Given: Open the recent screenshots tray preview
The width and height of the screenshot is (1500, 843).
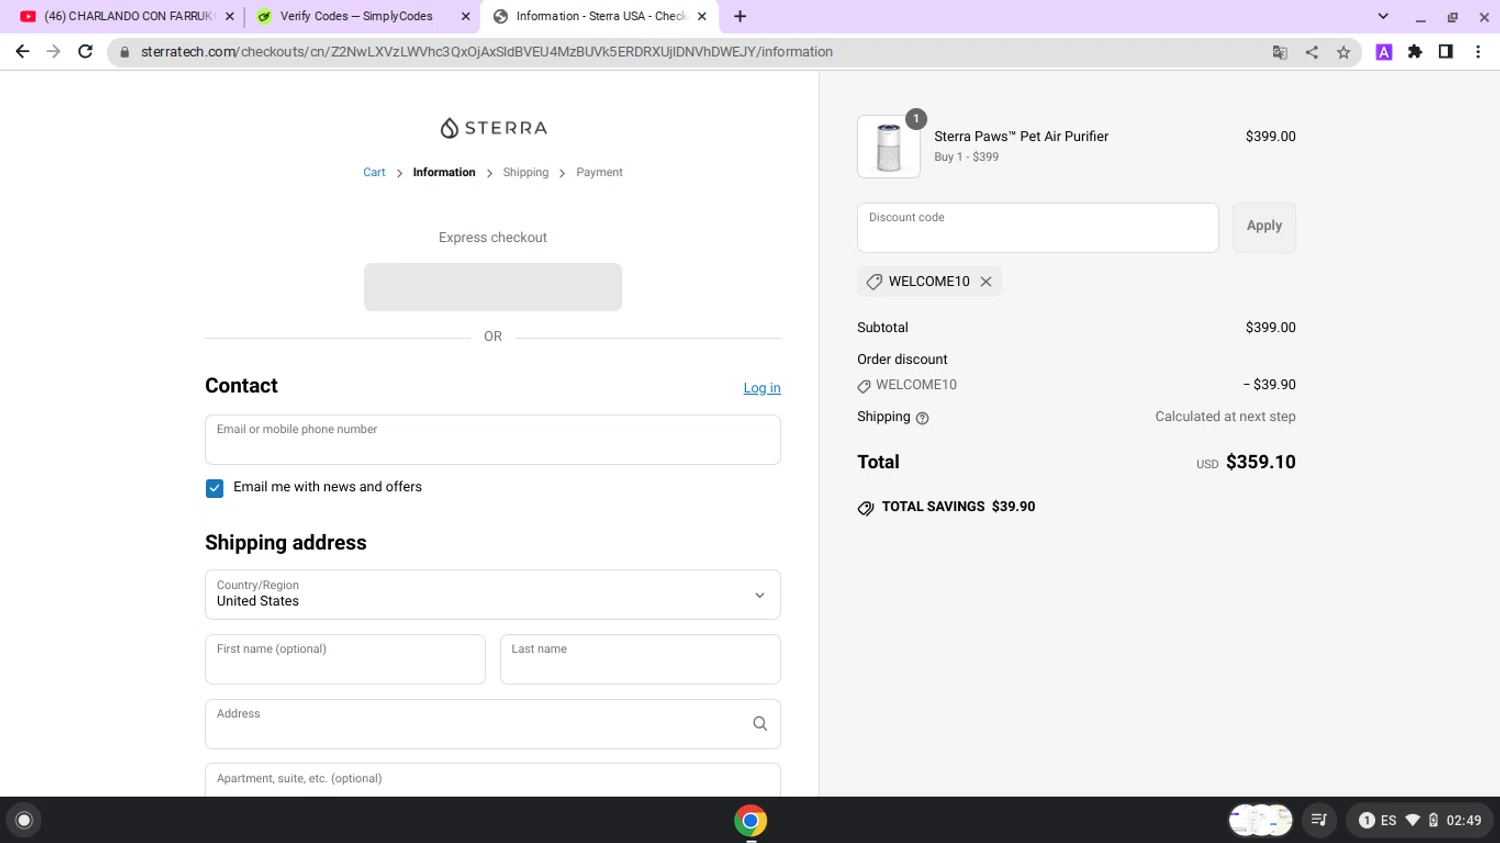Looking at the screenshot, I should coord(1260,820).
